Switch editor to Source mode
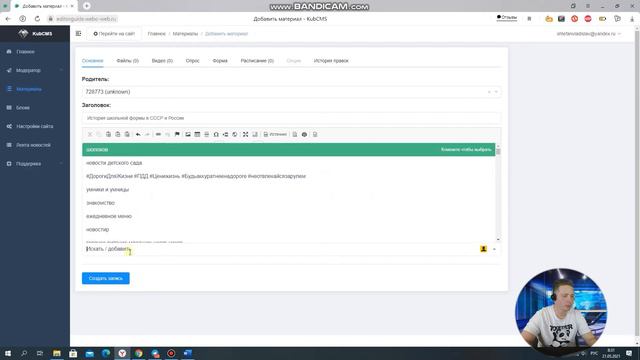The width and height of the screenshot is (640, 360). (x=275, y=134)
